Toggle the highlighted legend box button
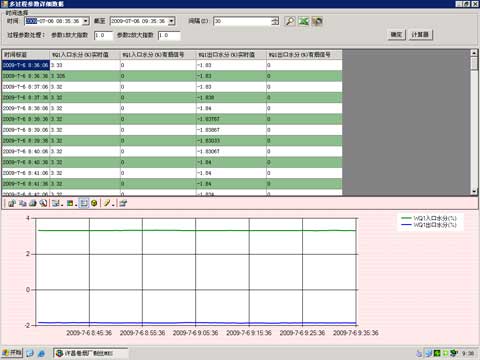 point(84,203)
